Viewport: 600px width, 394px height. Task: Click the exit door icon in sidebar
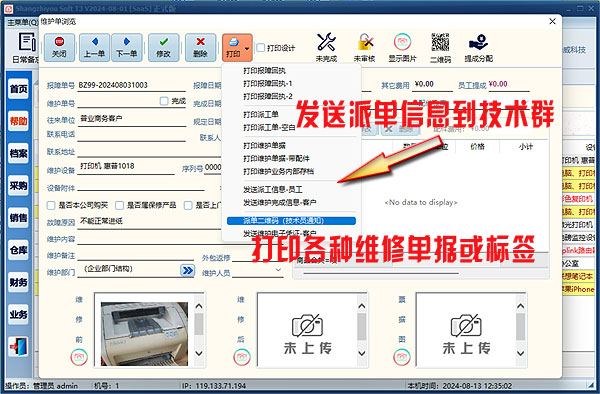[18, 347]
